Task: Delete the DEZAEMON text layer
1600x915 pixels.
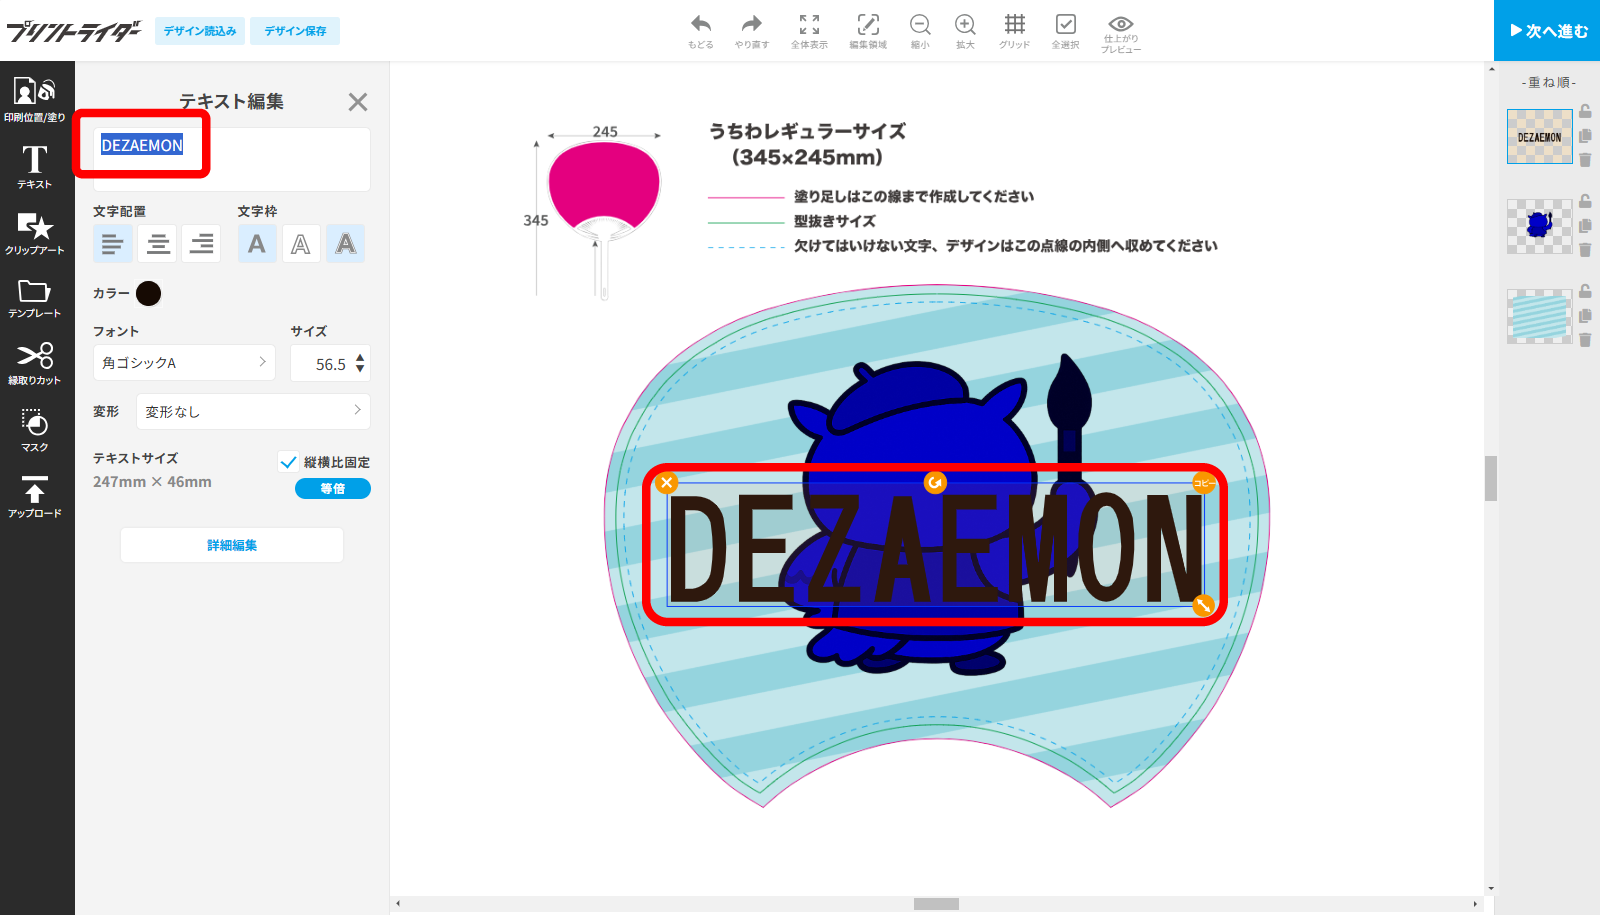Action: (x=1585, y=159)
